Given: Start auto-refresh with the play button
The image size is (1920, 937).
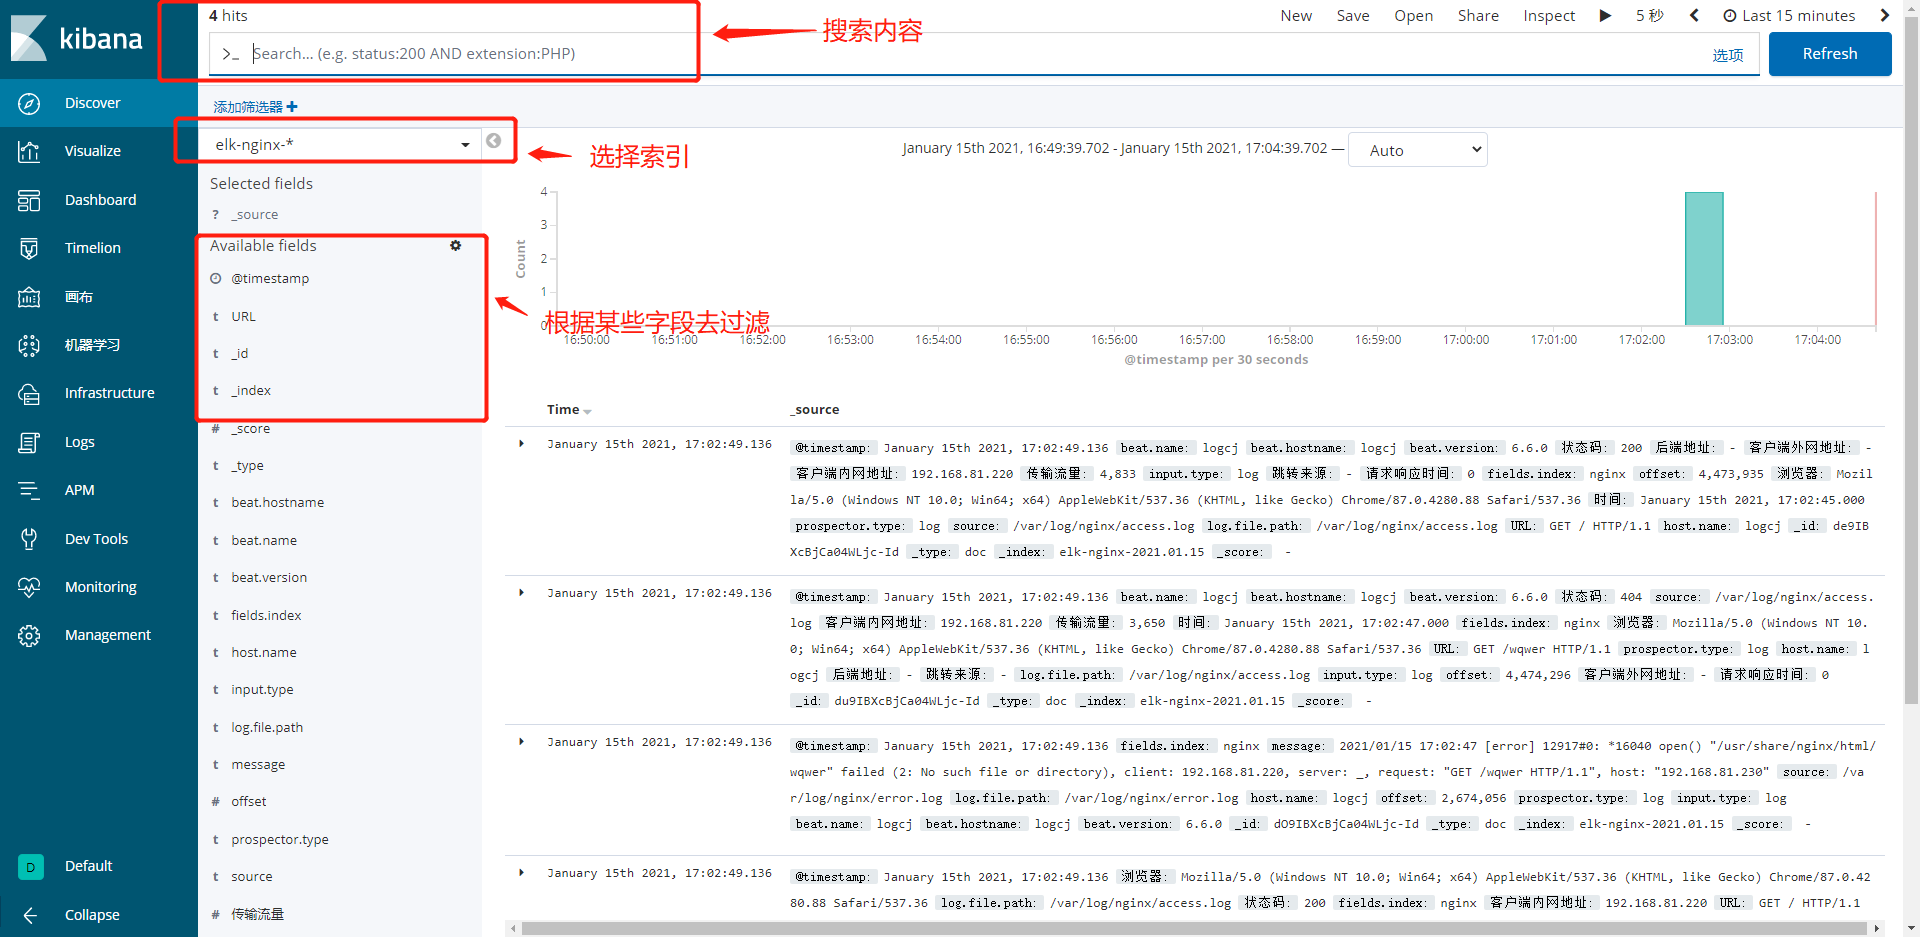Looking at the screenshot, I should (x=1605, y=15).
